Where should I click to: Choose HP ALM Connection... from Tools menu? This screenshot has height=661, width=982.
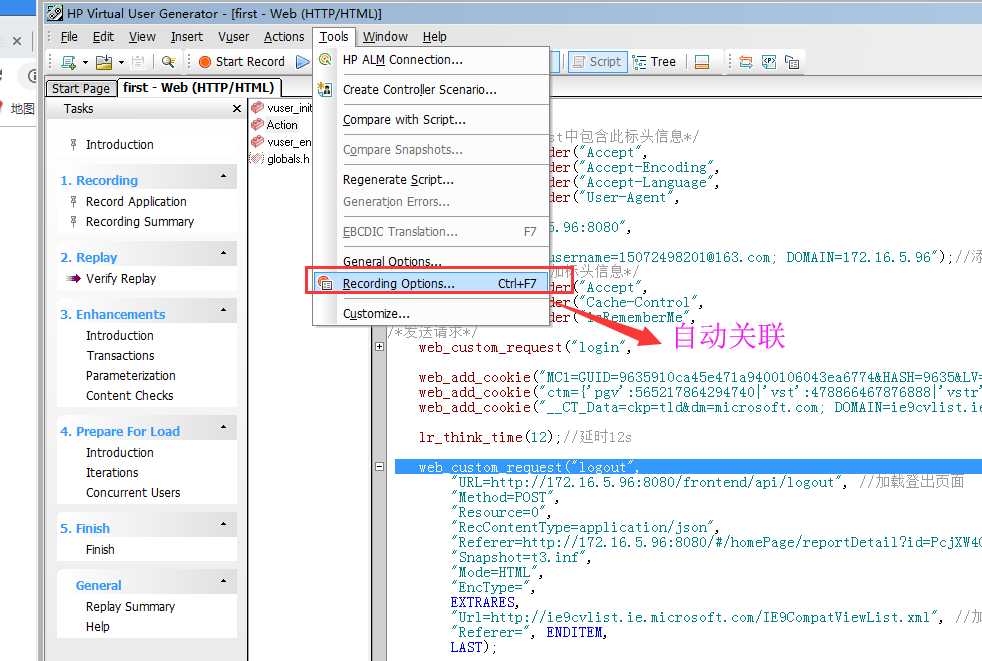pyautogui.click(x=431, y=60)
